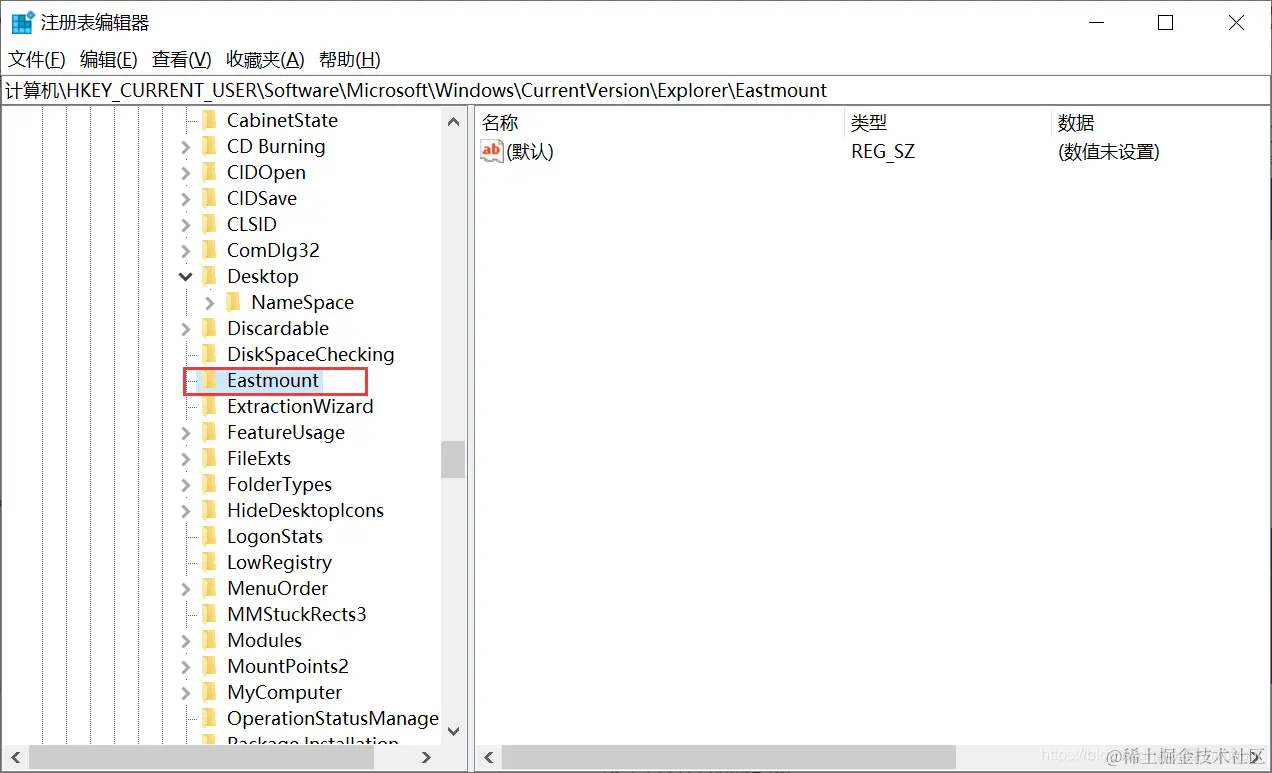Expand the CIDOpen key
Image resolution: width=1272 pixels, height=773 pixels.
click(x=186, y=173)
